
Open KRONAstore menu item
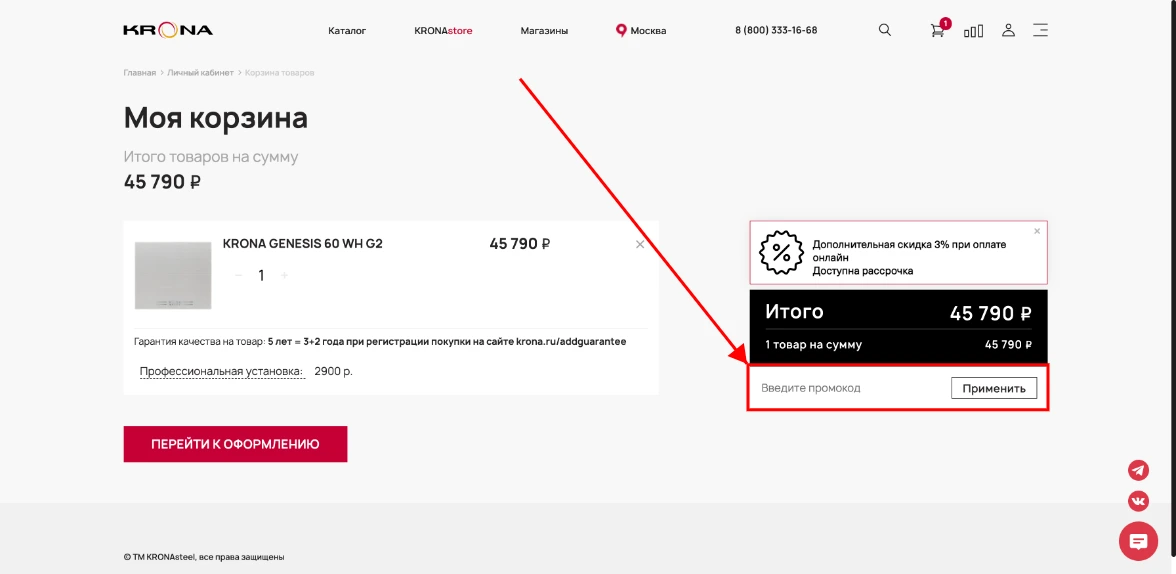(443, 31)
